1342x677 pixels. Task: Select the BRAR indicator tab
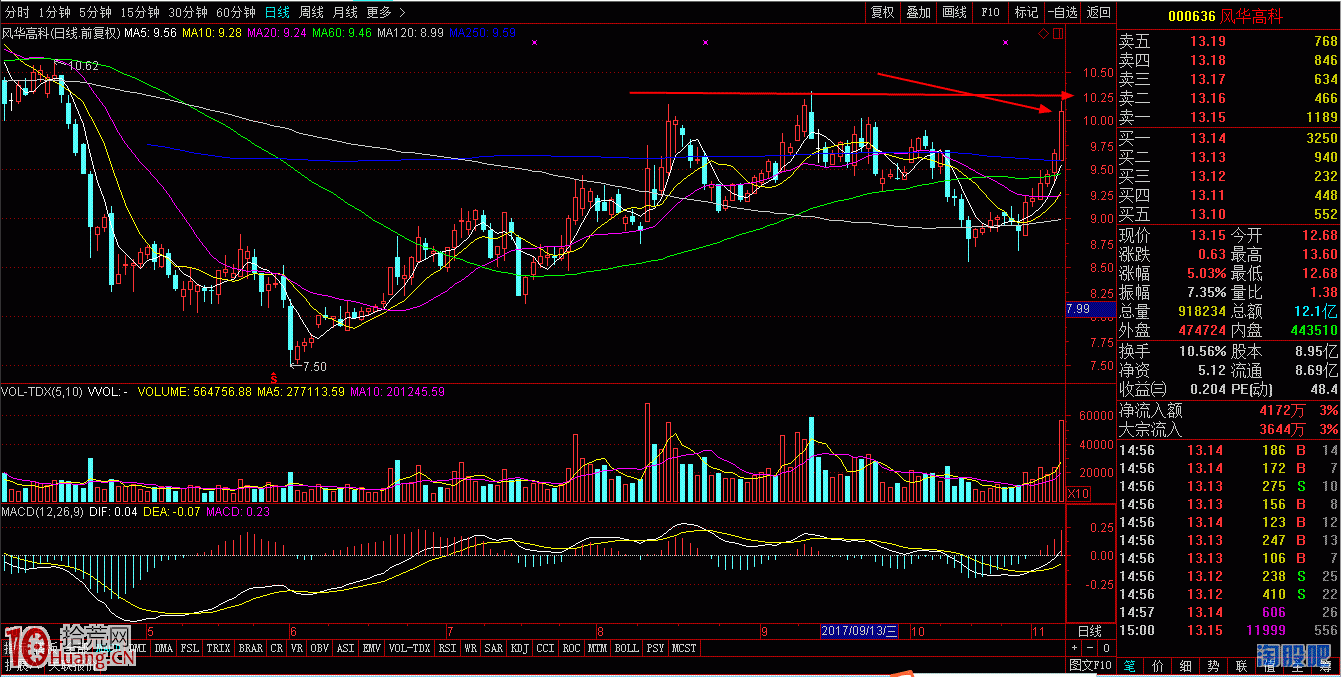pyautogui.click(x=251, y=648)
